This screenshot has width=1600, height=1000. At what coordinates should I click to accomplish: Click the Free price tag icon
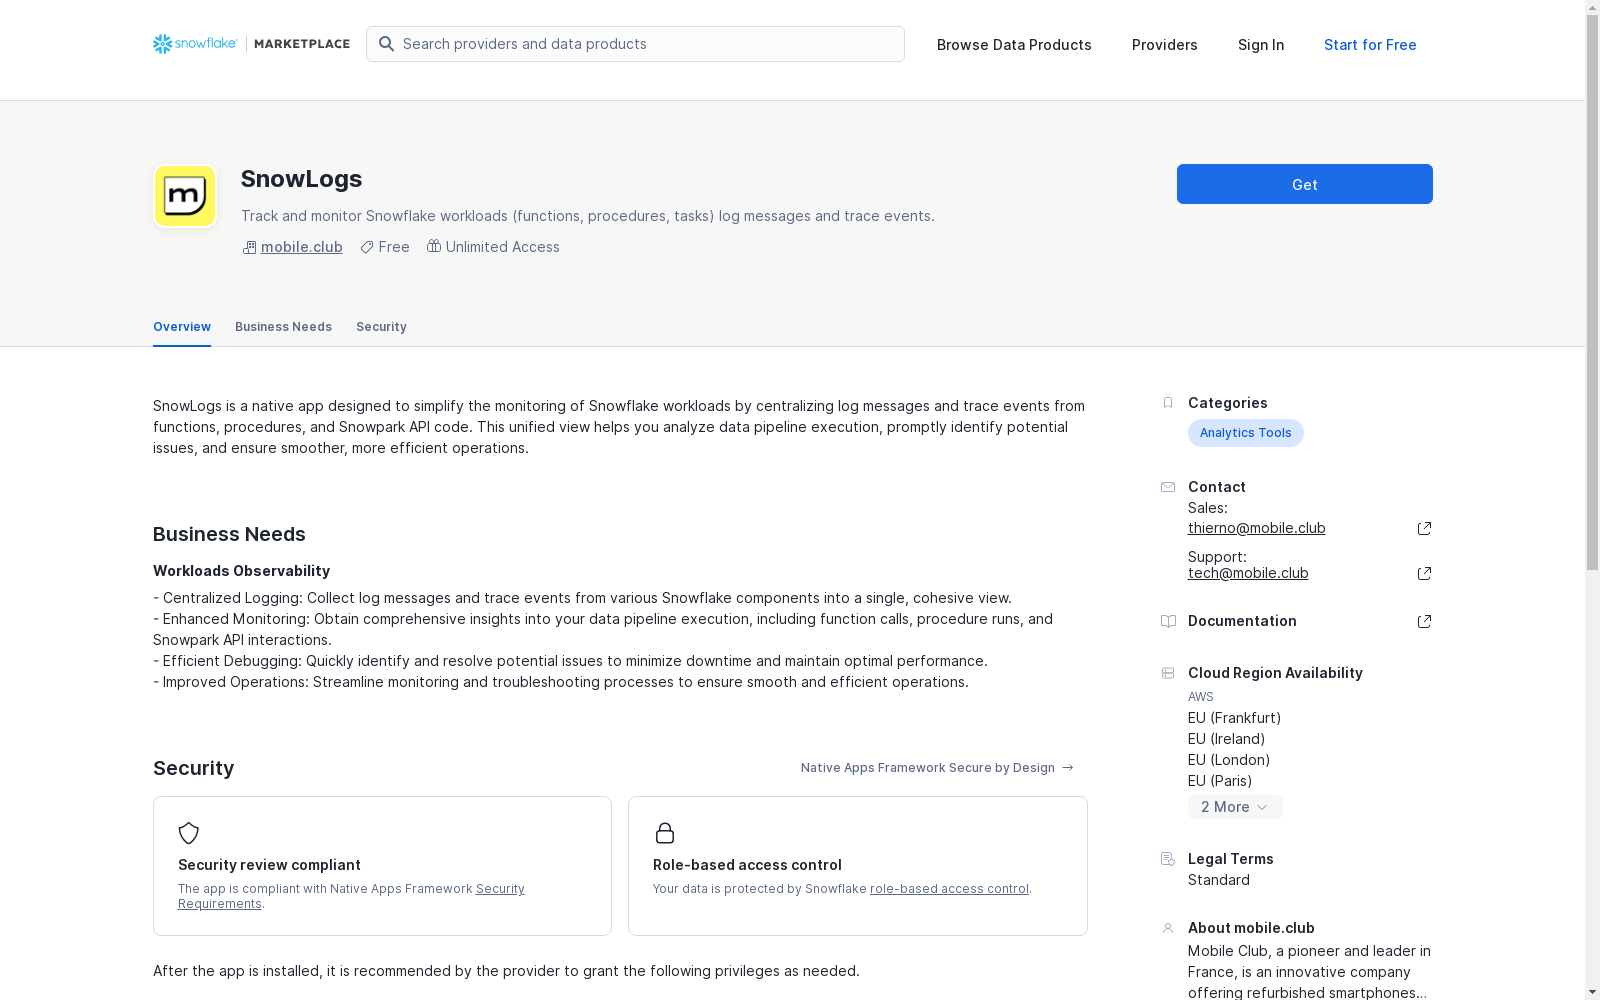point(367,247)
